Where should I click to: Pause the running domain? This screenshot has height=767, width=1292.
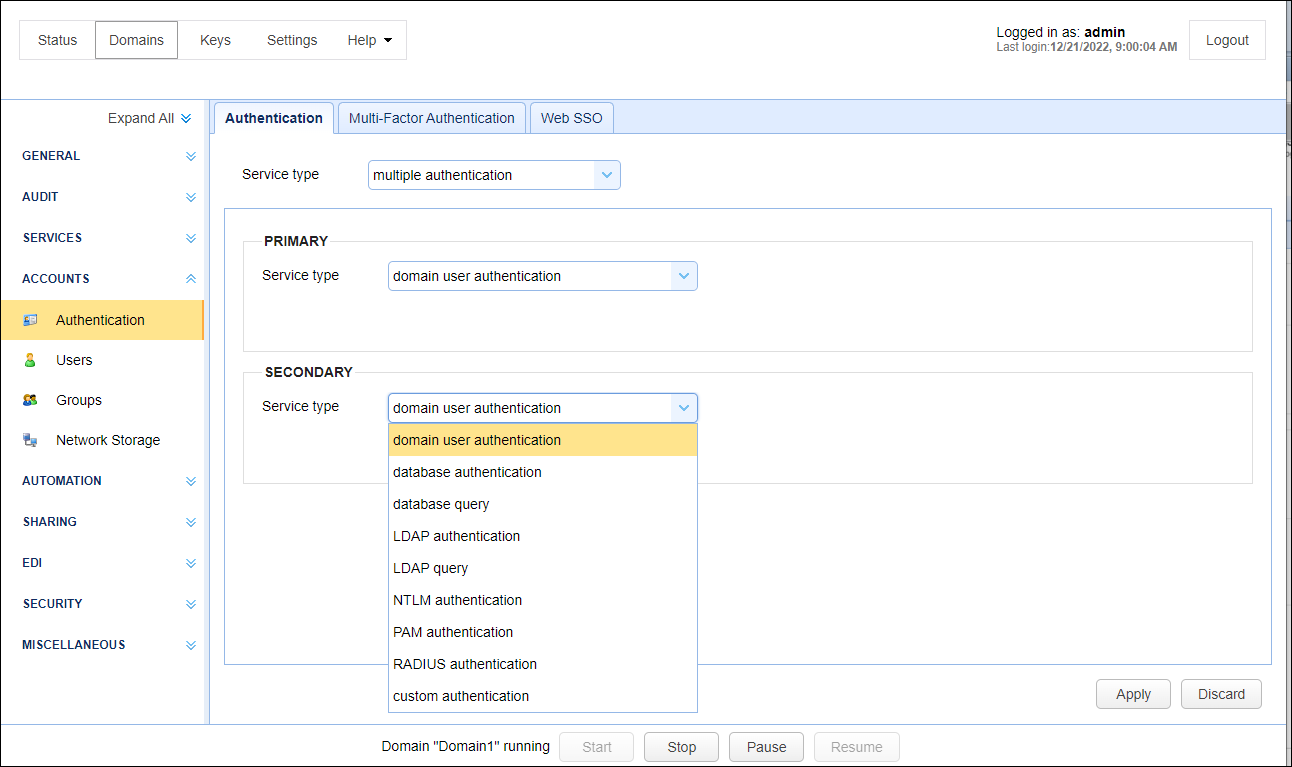pyautogui.click(x=767, y=747)
